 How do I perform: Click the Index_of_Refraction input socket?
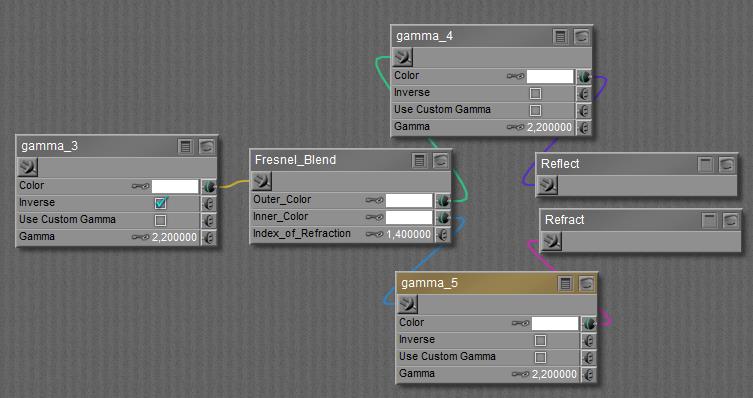[442, 234]
